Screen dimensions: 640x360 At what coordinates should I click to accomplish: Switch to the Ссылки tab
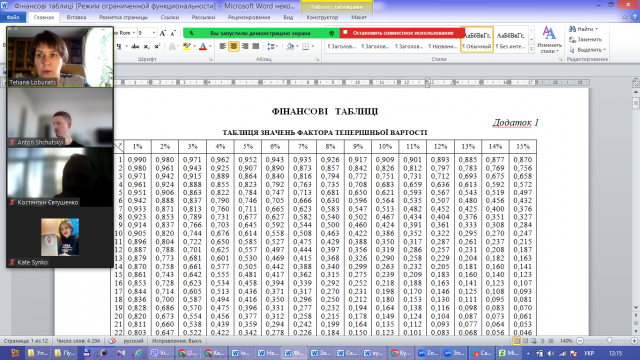(170, 18)
